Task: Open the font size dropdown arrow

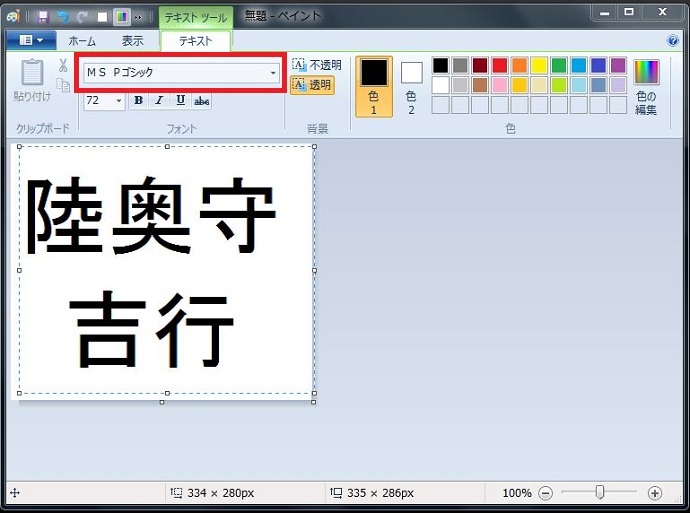Action: pyautogui.click(x=118, y=101)
